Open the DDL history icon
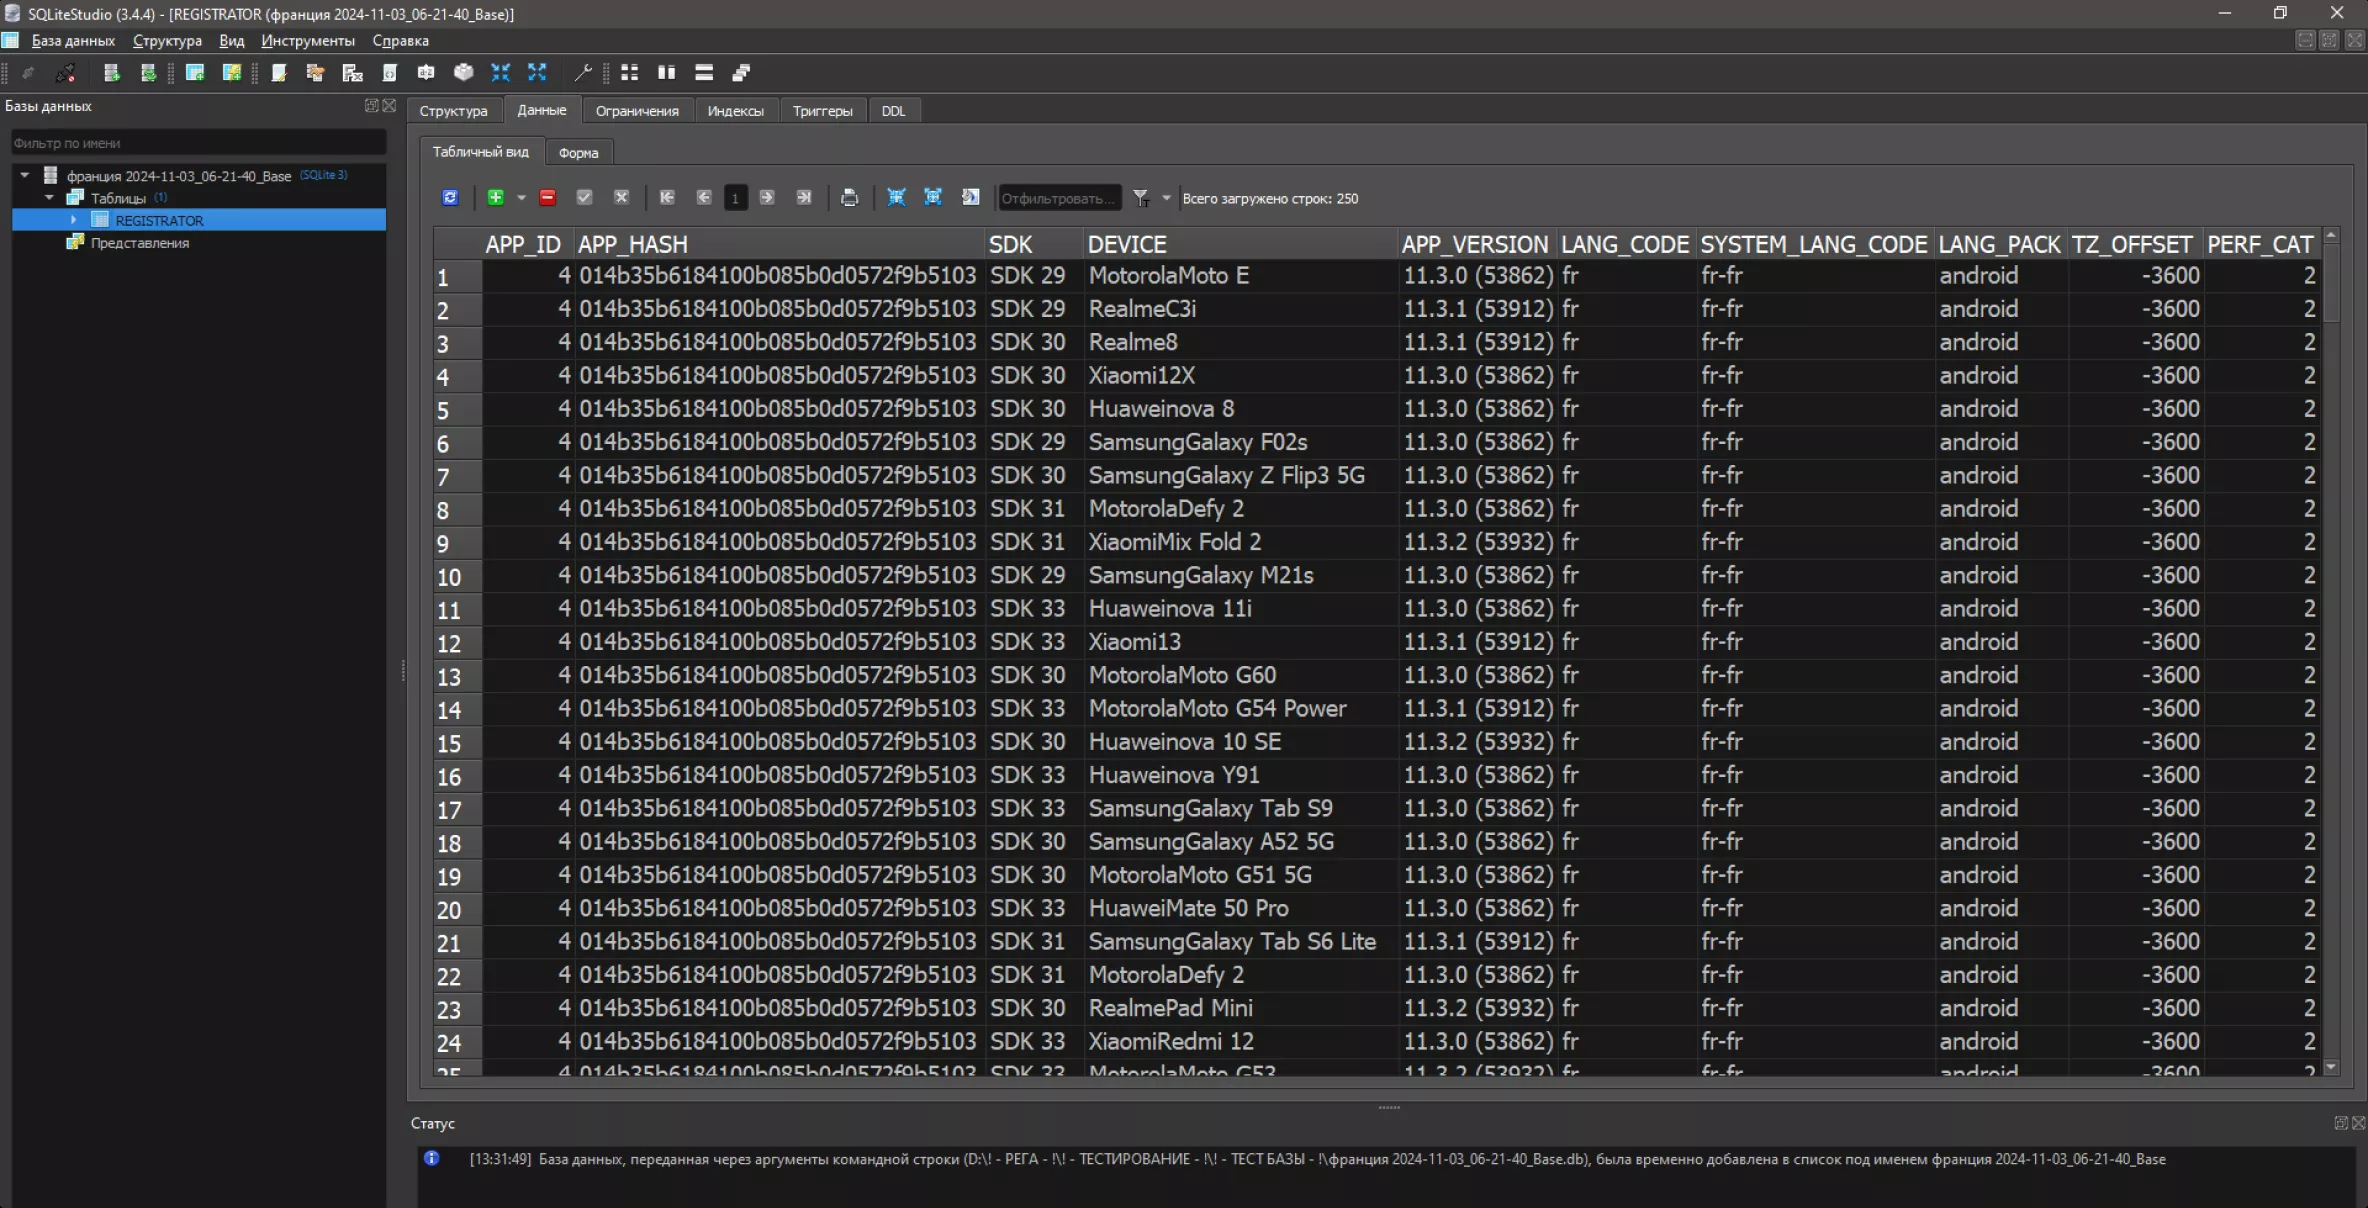This screenshot has width=2368, height=1208. coord(316,72)
